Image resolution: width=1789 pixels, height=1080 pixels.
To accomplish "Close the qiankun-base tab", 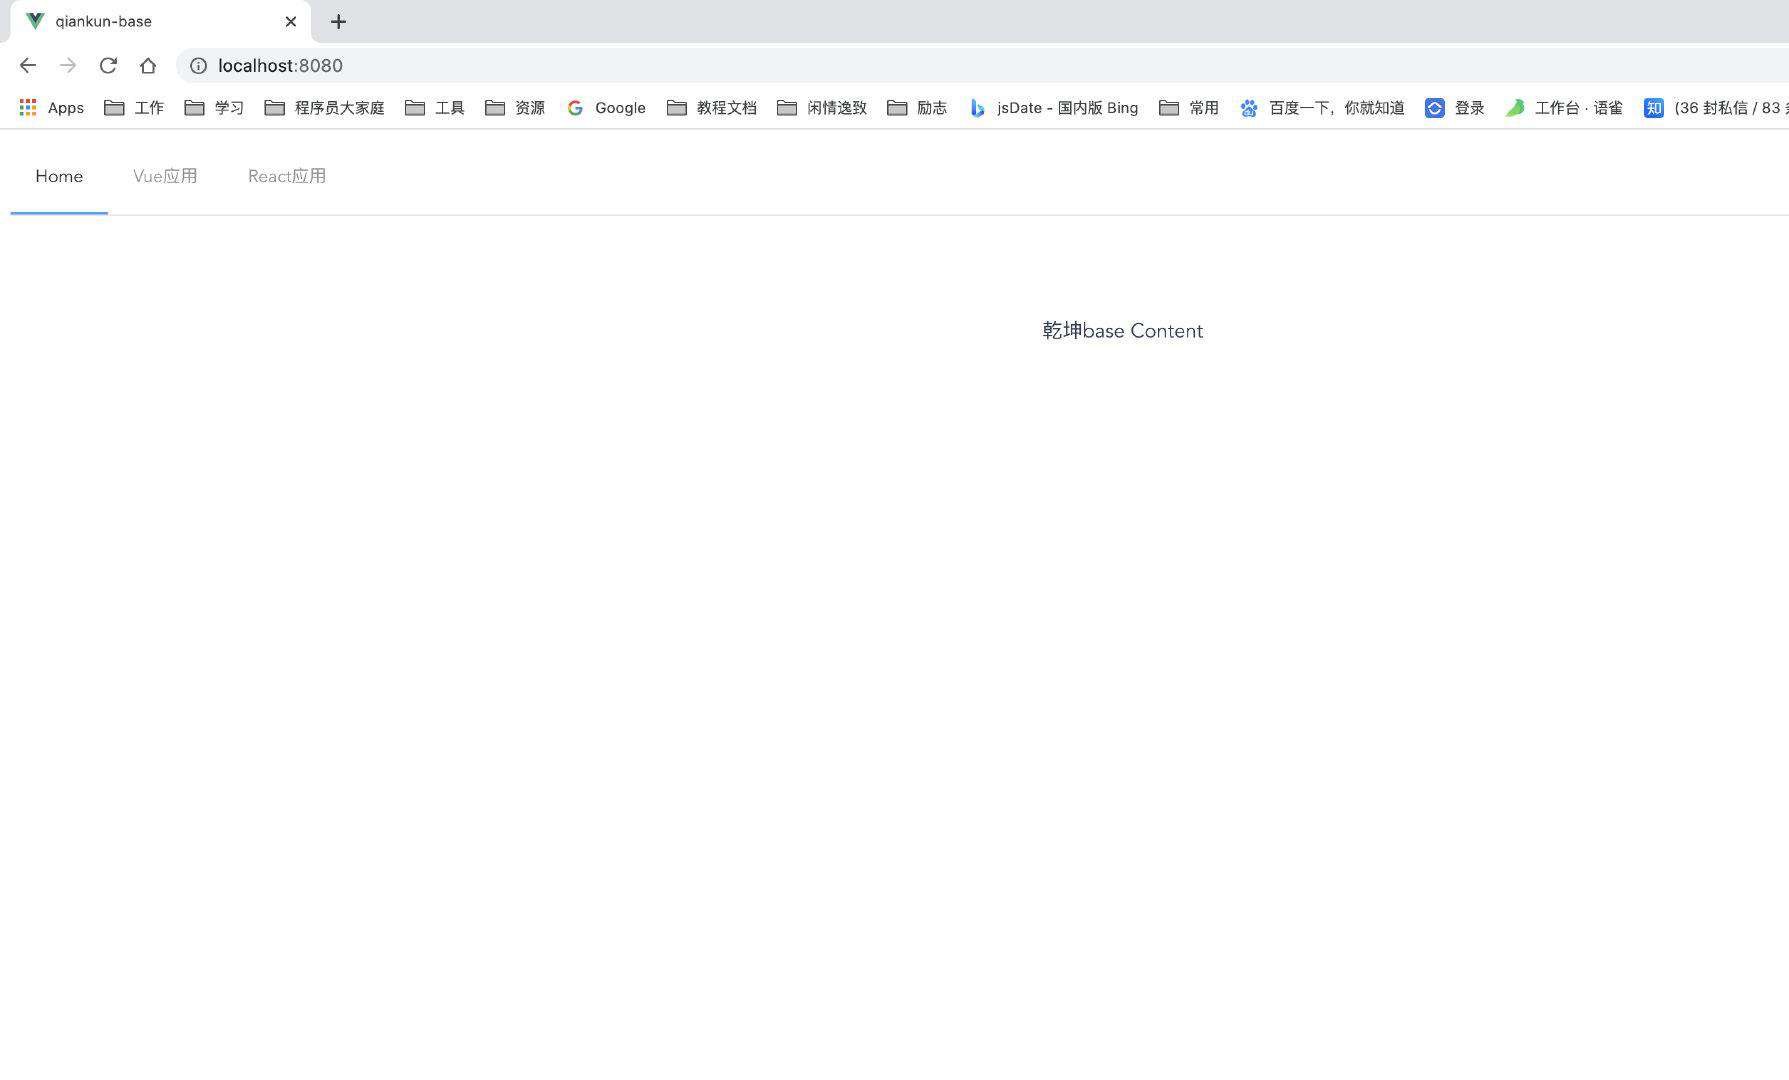I will tap(291, 21).
